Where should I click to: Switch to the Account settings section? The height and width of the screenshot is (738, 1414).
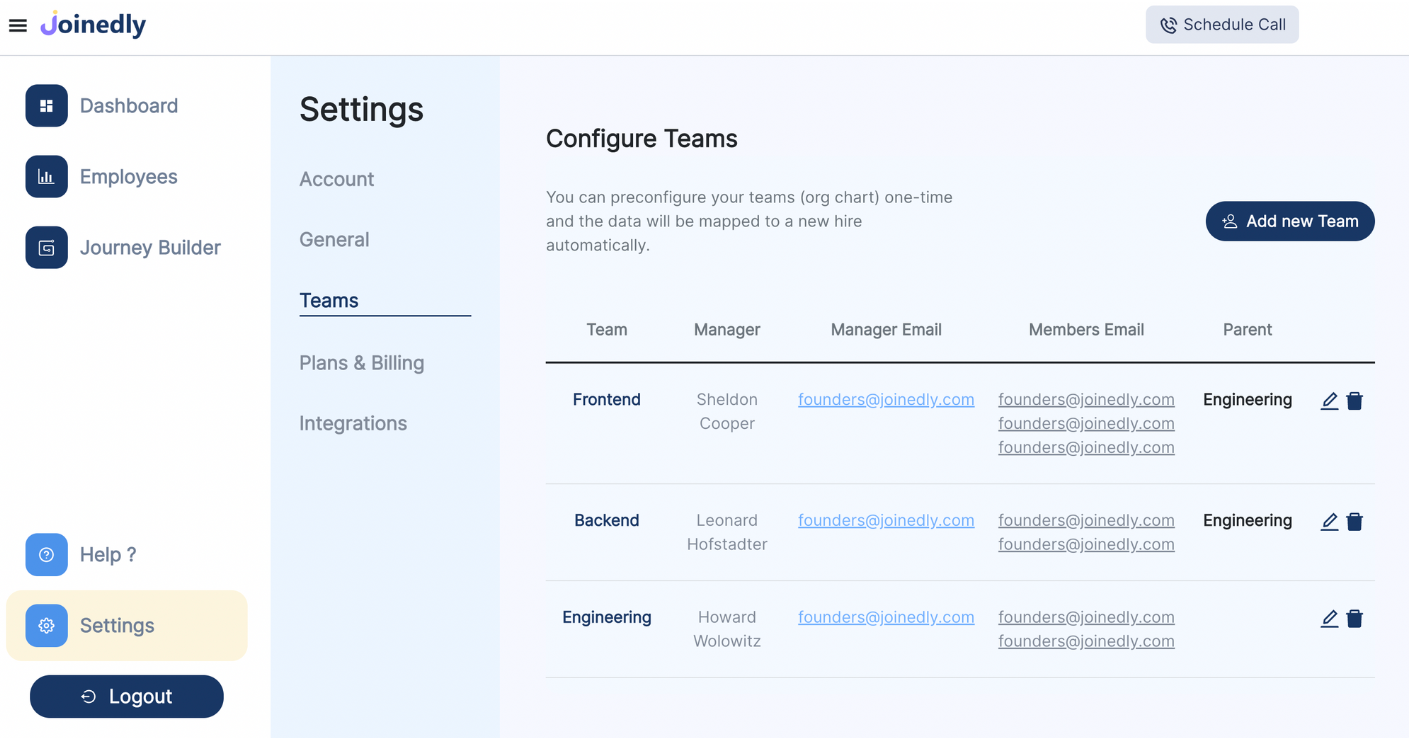pyautogui.click(x=336, y=179)
